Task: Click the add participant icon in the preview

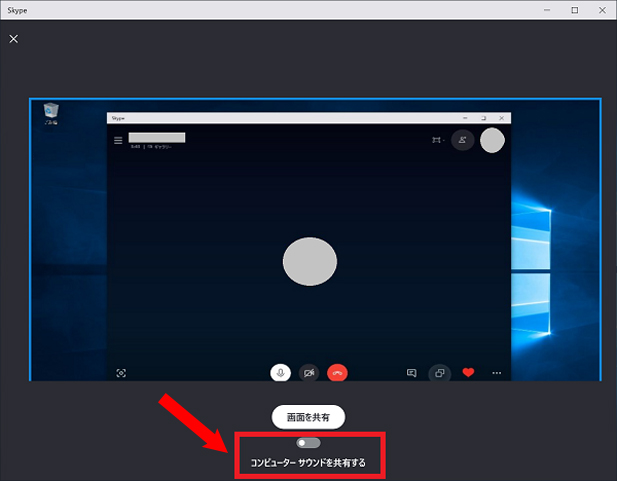Action: pyautogui.click(x=463, y=140)
